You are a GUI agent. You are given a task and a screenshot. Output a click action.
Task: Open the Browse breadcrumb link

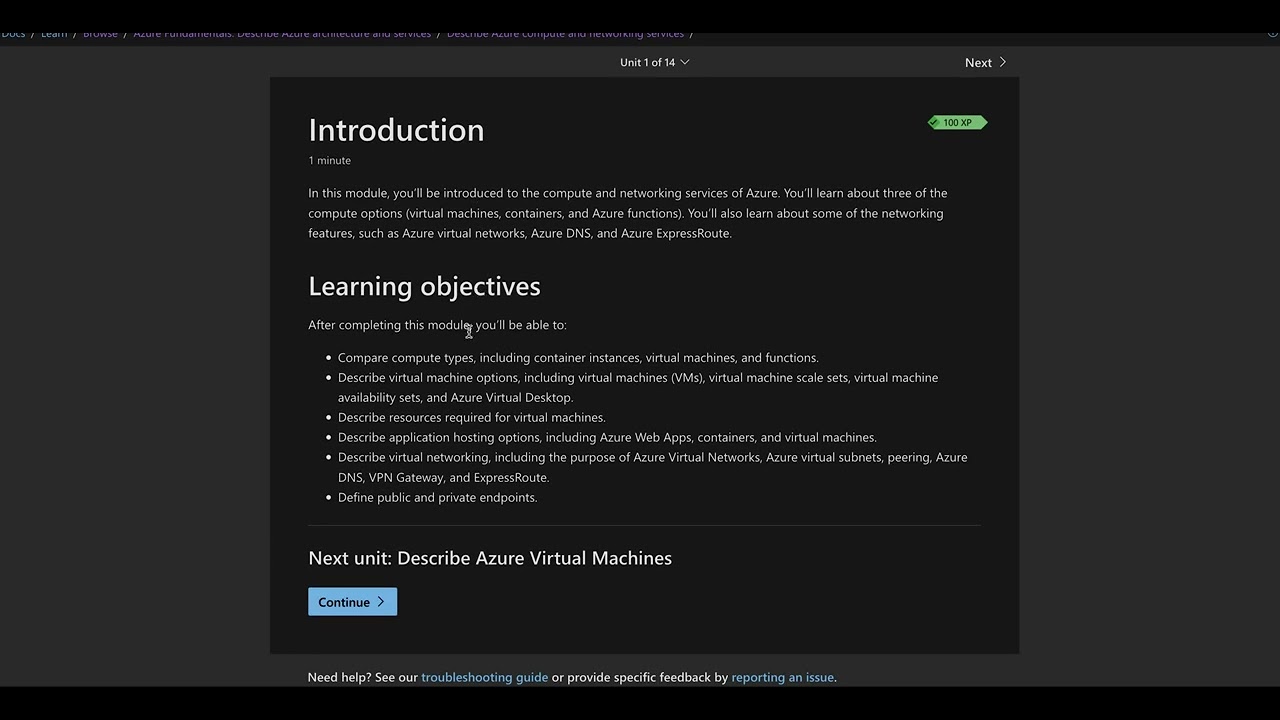pyautogui.click(x=100, y=34)
